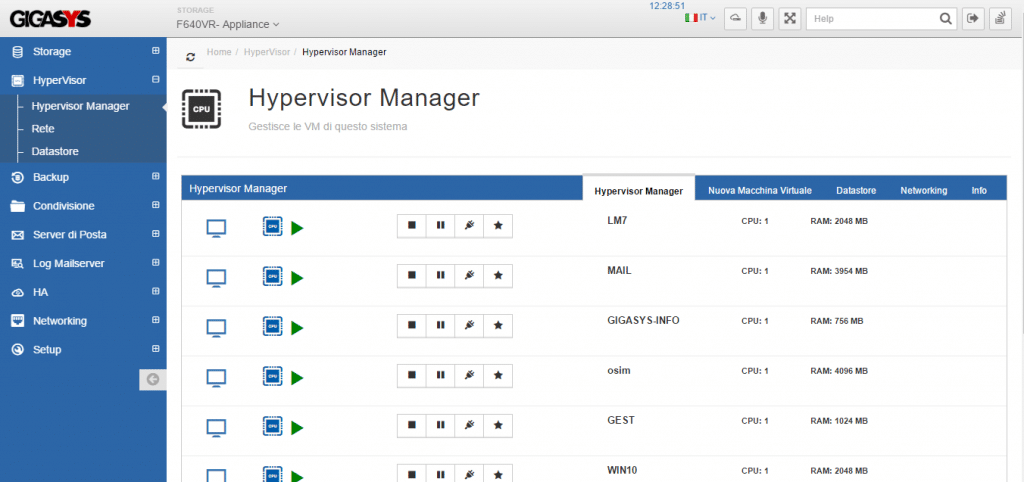This screenshot has width=1024, height=482.
Task: Click the cloud icon in top bar
Action: pos(735,18)
